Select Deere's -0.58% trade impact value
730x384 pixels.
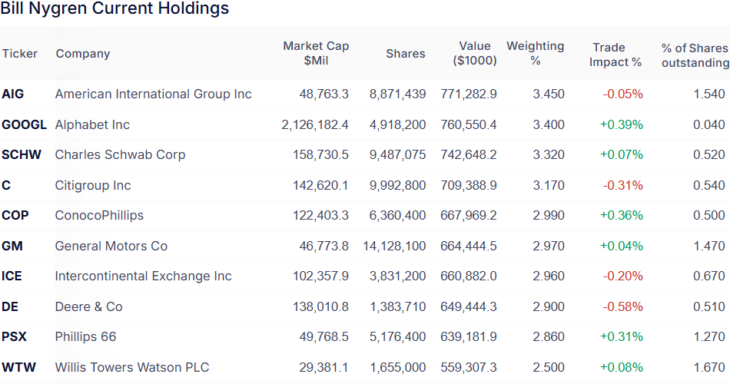click(623, 307)
